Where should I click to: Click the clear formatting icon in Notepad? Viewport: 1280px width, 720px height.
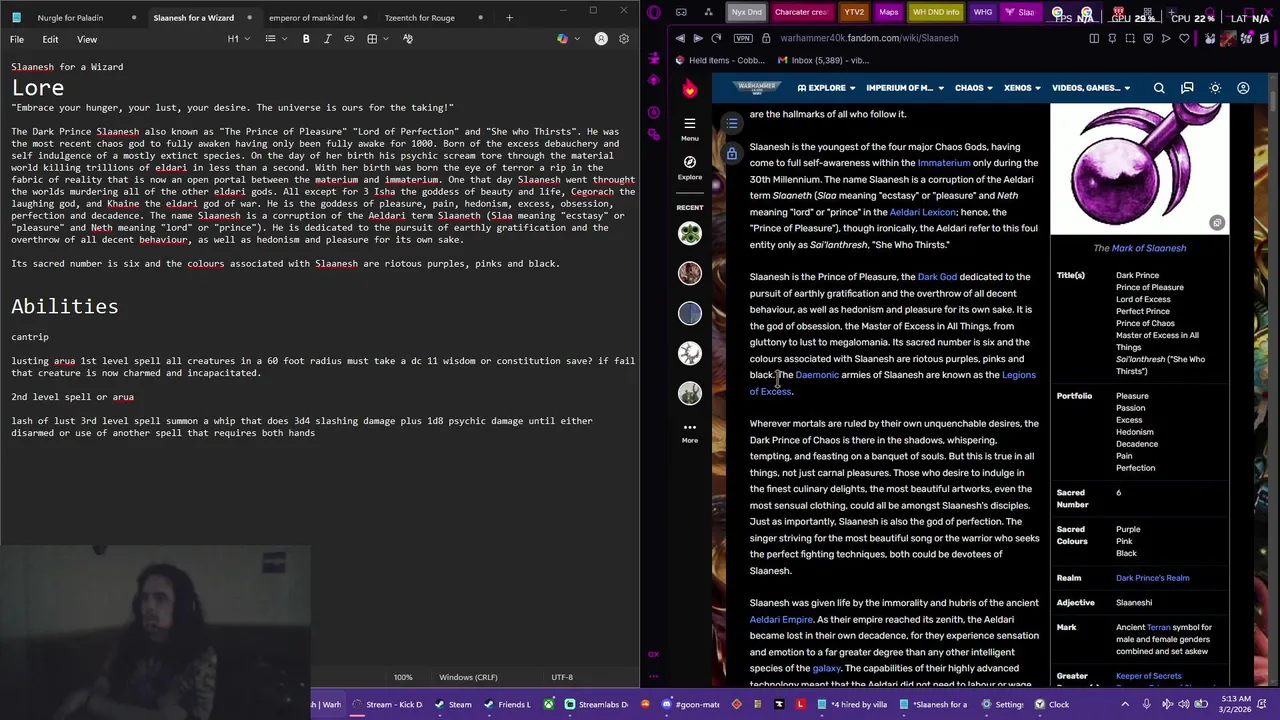coord(408,39)
